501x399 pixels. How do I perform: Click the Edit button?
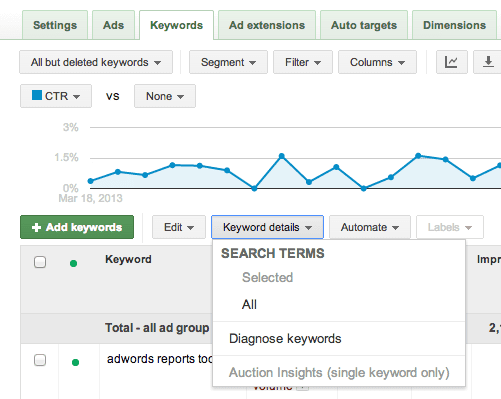pyautogui.click(x=179, y=227)
